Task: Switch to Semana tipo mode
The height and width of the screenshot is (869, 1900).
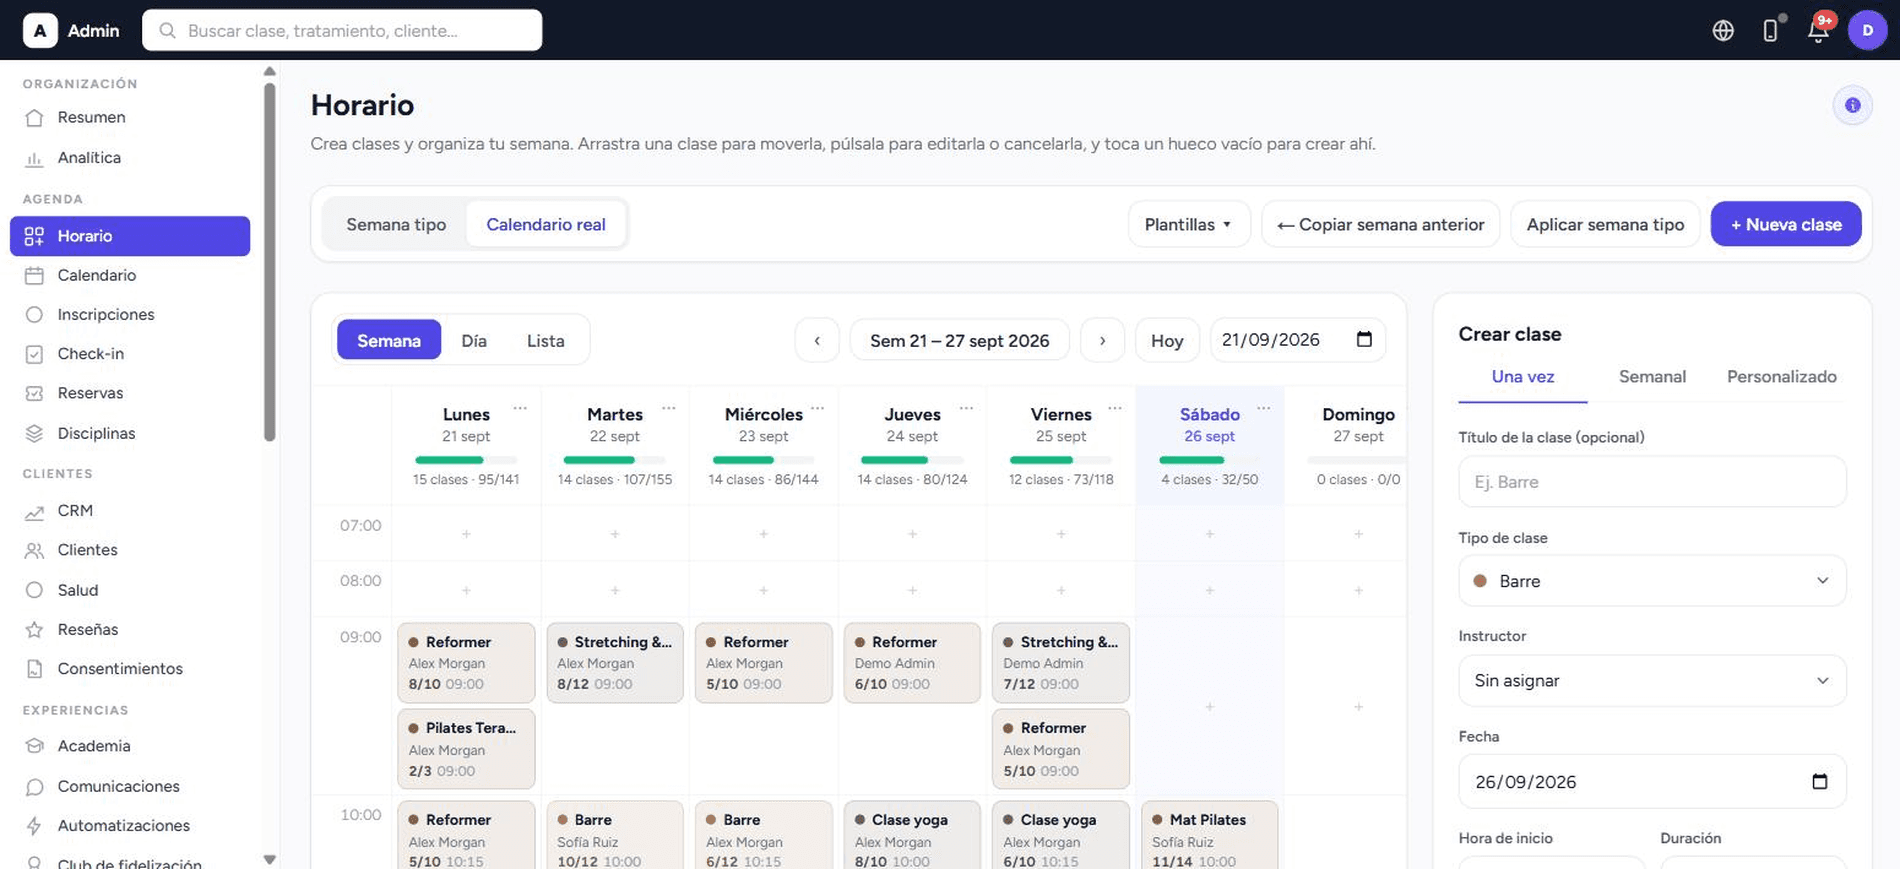Action: pos(396,224)
